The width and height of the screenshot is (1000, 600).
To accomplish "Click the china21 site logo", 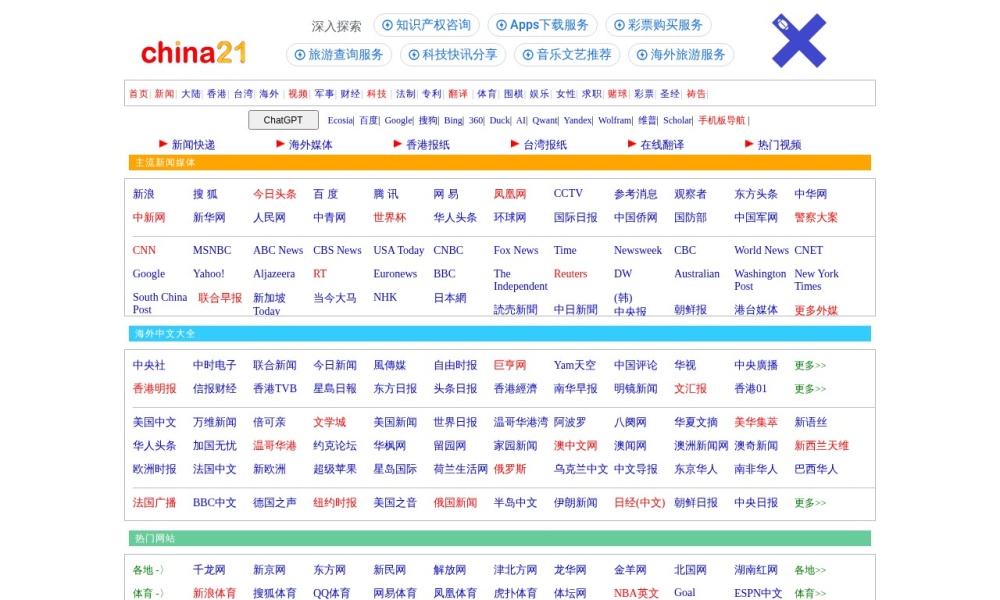I will [x=193, y=53].
